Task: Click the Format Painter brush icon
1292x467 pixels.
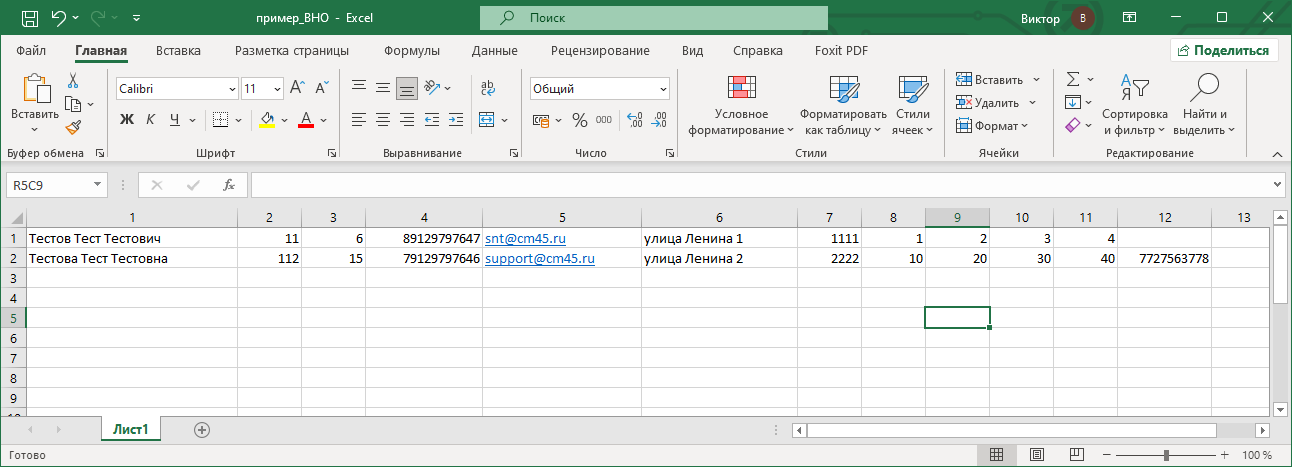Action: [x=73, y=127]
